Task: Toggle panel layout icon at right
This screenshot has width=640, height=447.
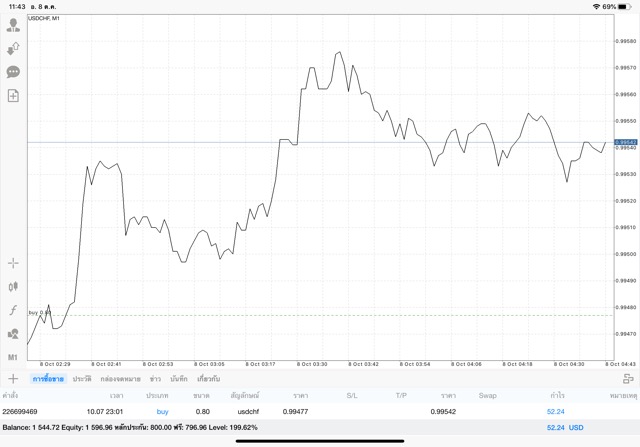Action: point(628,378)
